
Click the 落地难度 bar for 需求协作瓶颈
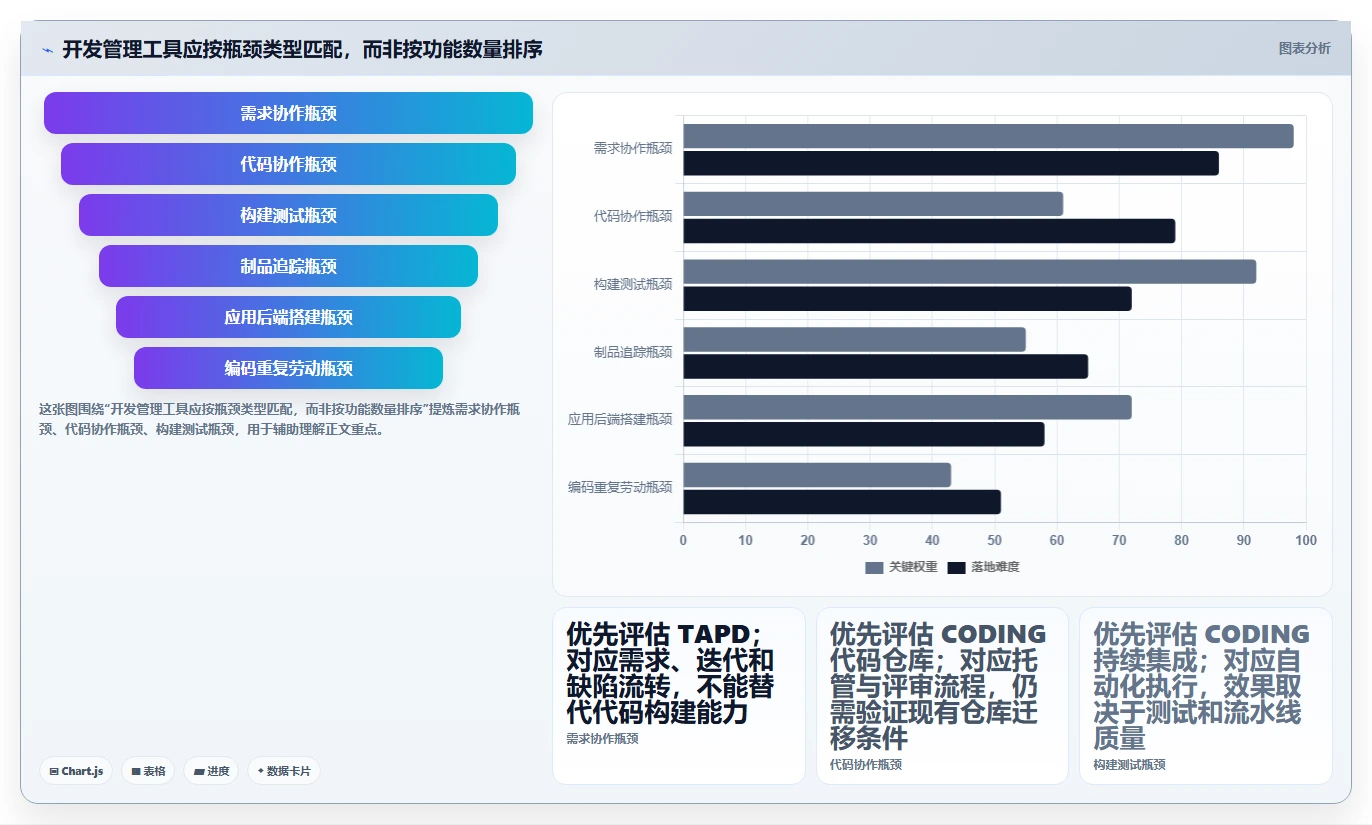[951, 163]
